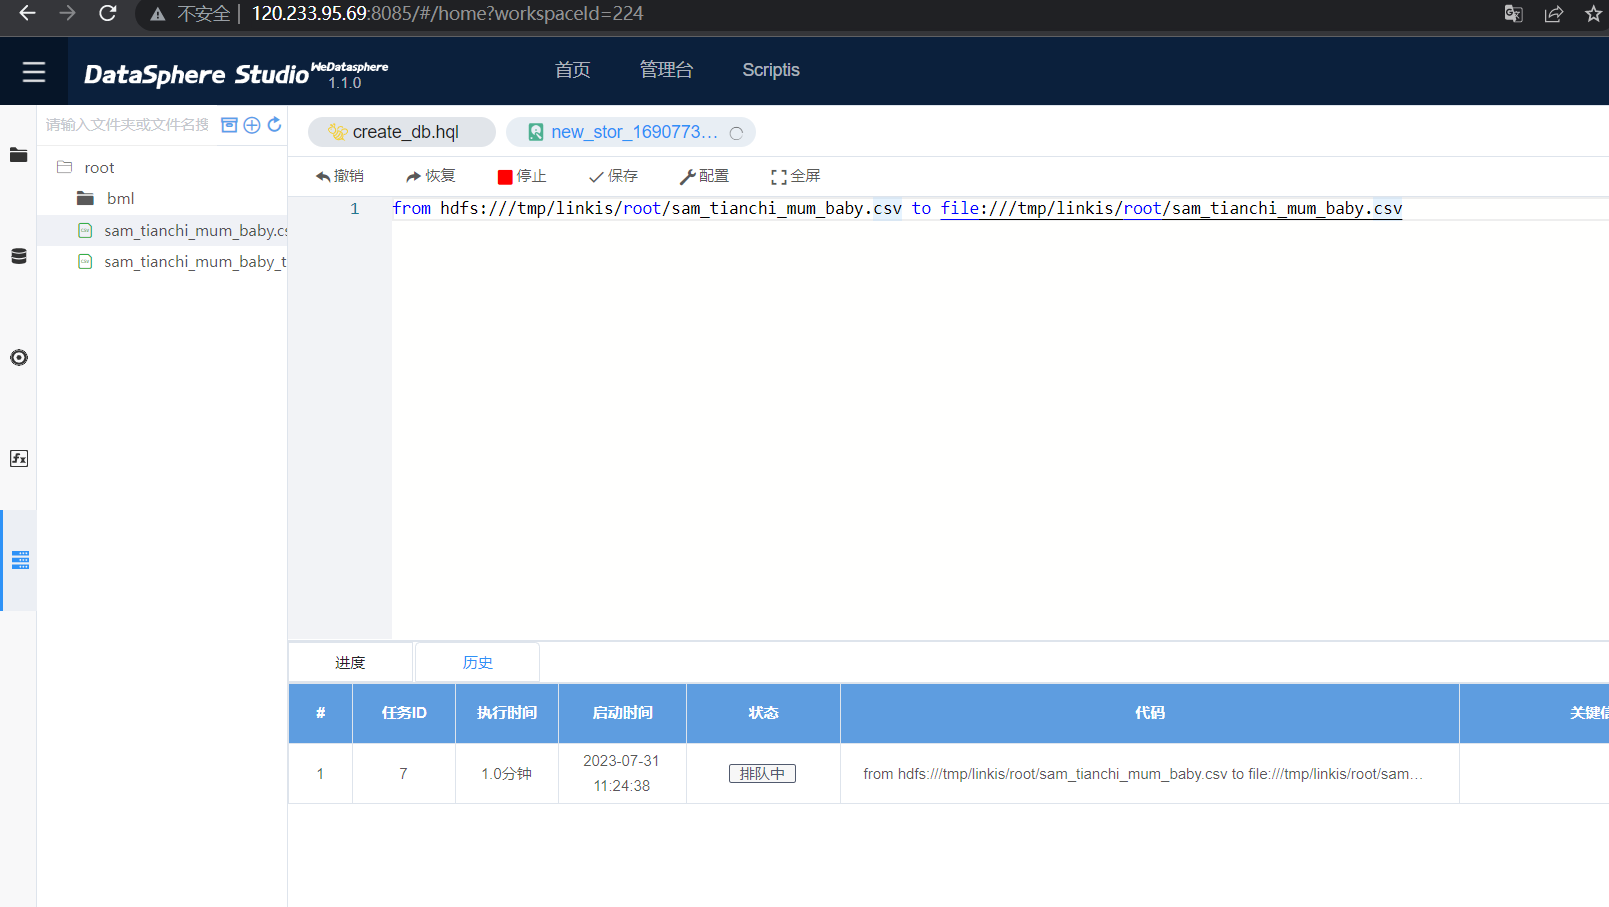Screen dimensions: 1609x907
Task: Open the database sidebar icon
Action: coord(18,256)
